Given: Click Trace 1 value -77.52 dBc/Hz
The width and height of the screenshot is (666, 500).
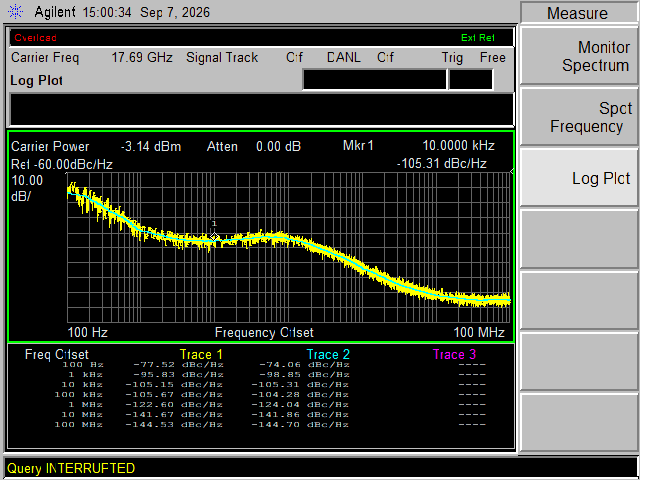Looking at the screenshot, I should (x=178, y=364).
